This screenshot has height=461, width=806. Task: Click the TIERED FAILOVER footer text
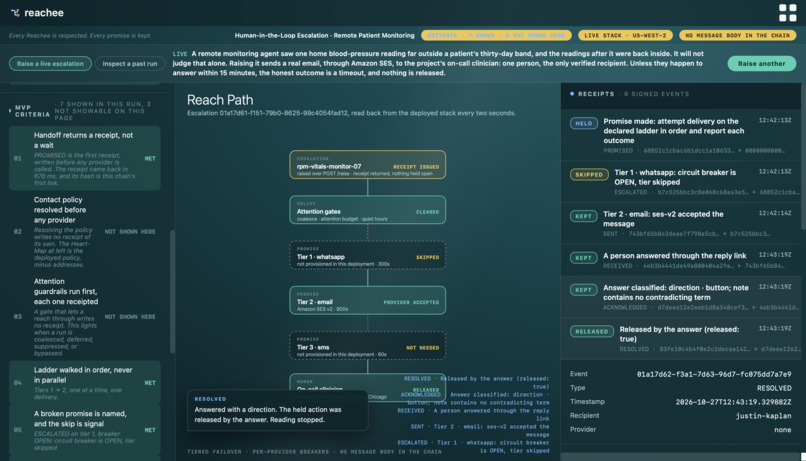(x=314, y=452)
